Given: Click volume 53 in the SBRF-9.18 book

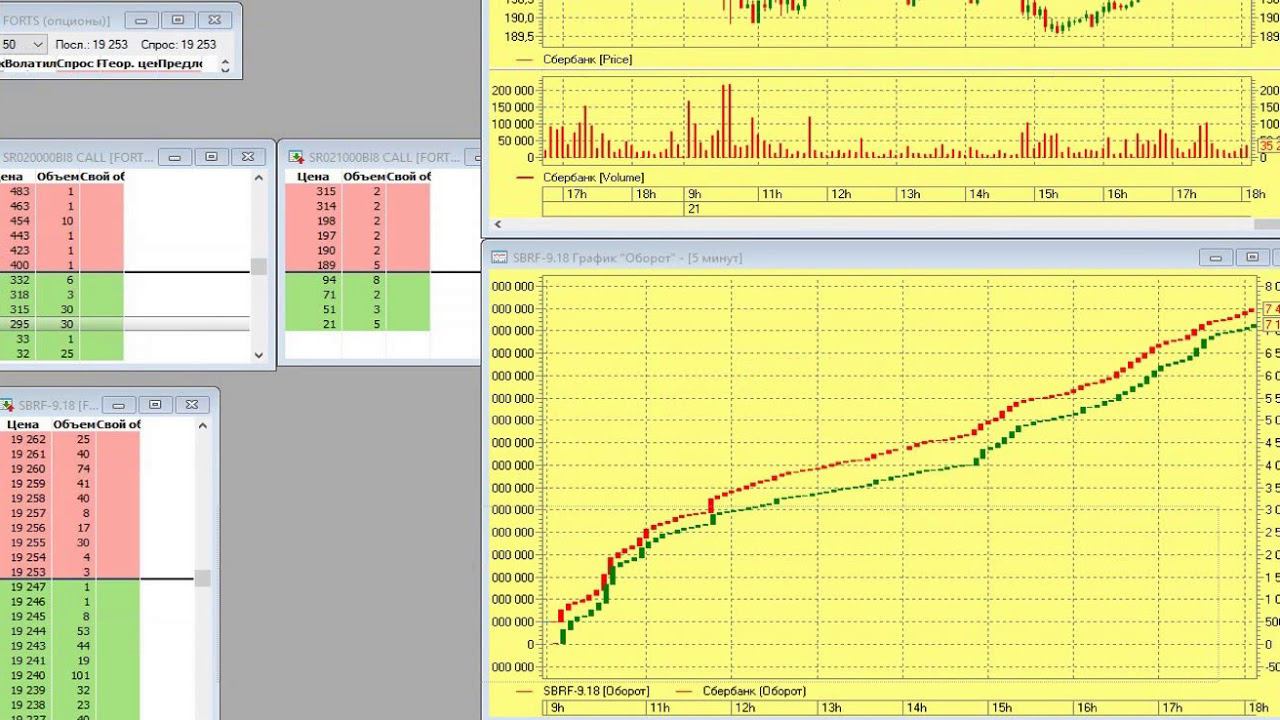Looking at the screenshot, I should (82, 631).
